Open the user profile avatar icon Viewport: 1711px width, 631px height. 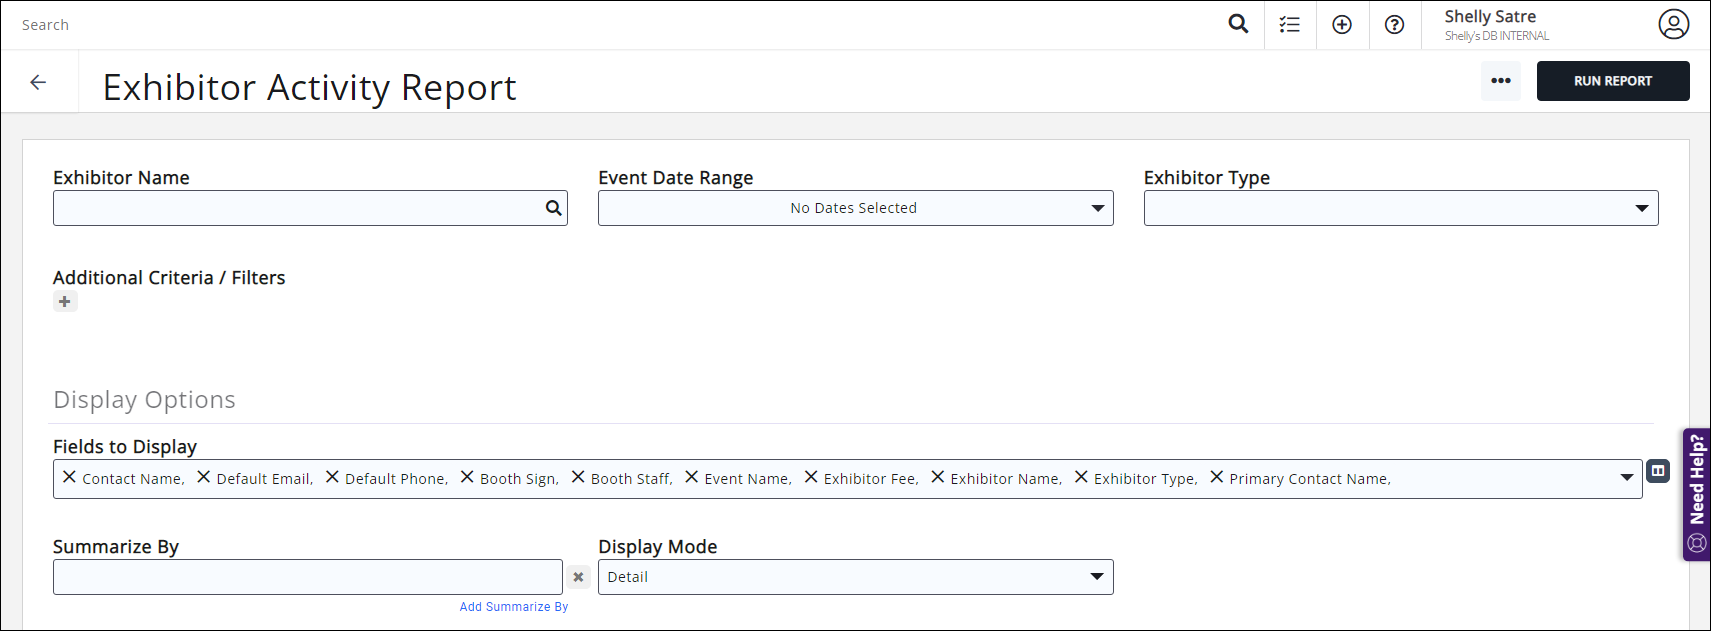point(1673,24)
